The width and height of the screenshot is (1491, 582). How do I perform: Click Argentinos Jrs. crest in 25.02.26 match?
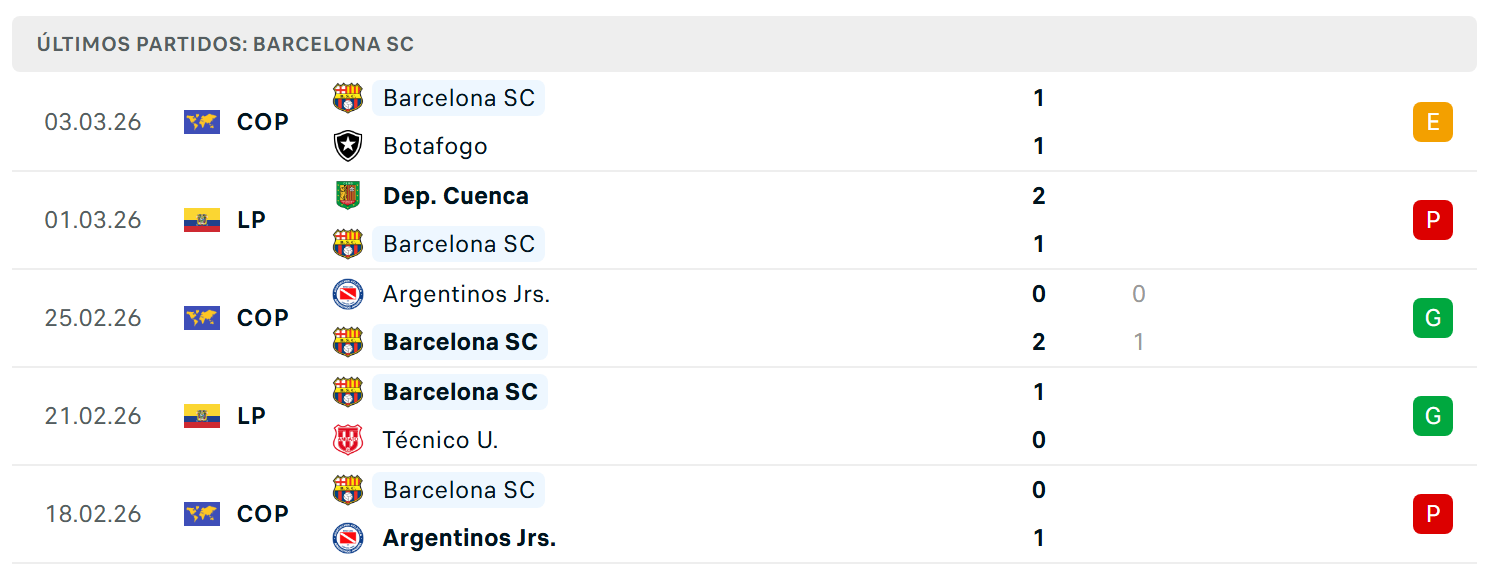348,294
